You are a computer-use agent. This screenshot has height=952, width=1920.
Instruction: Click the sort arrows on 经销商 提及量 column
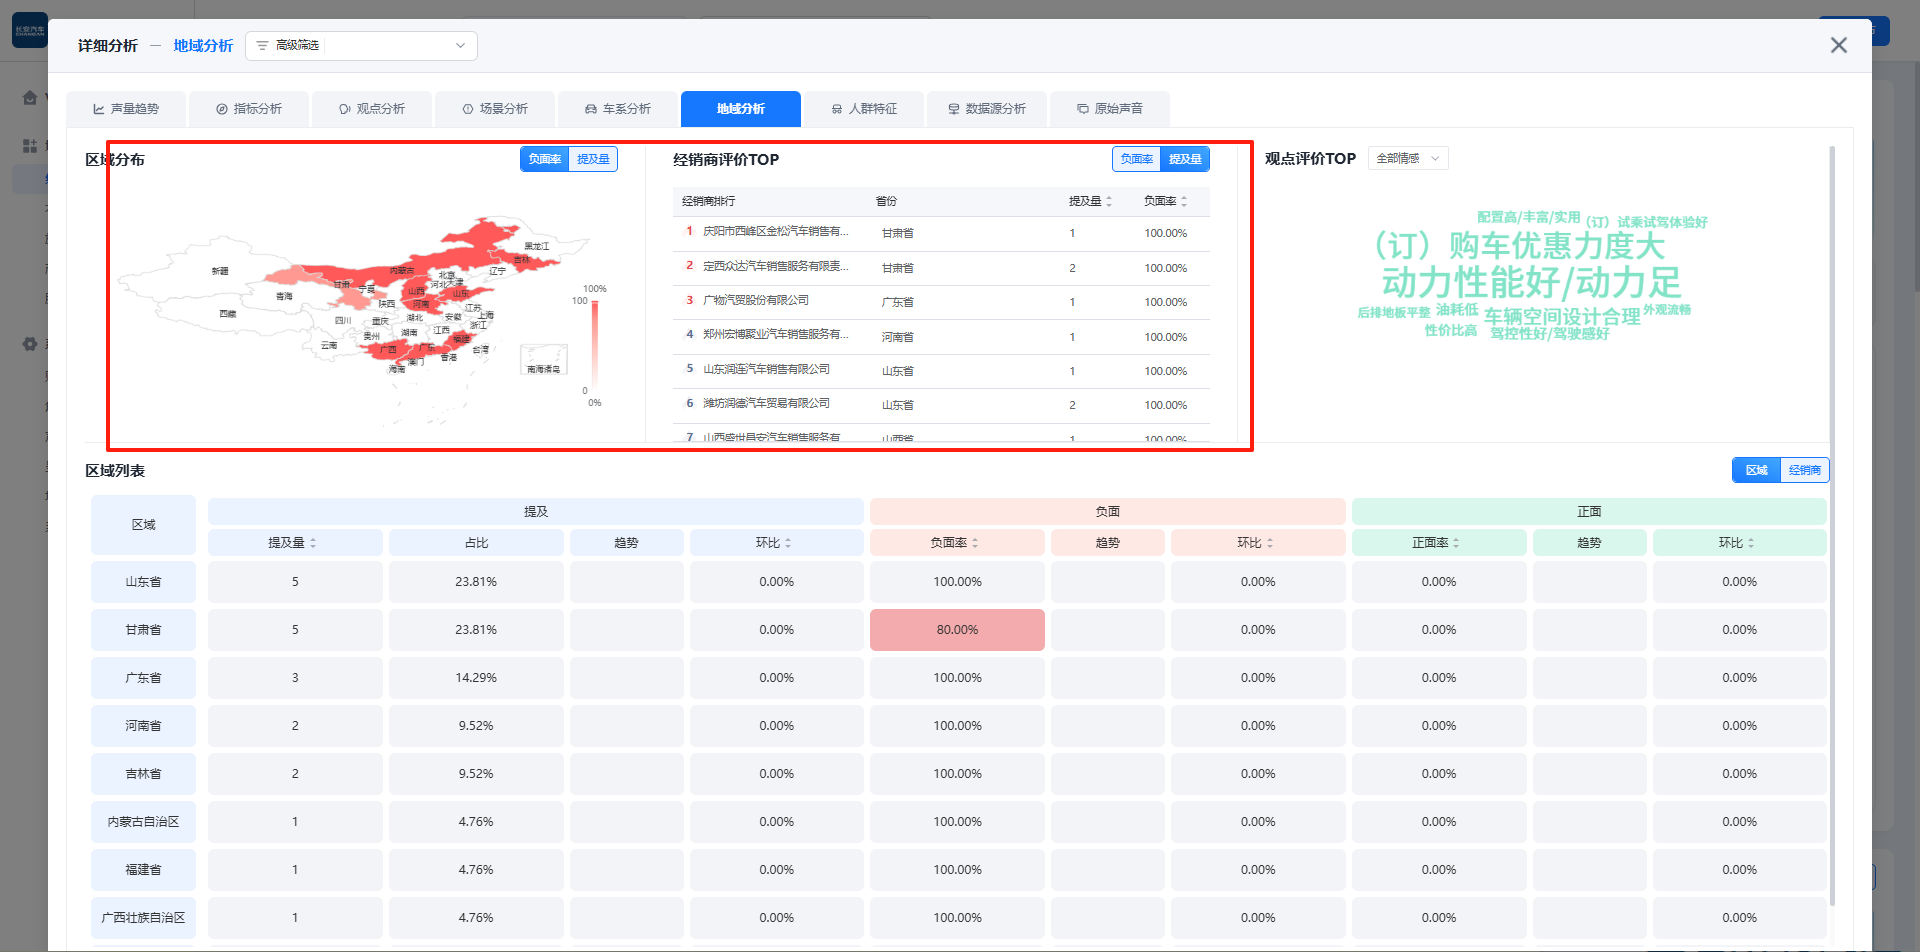1109,202
